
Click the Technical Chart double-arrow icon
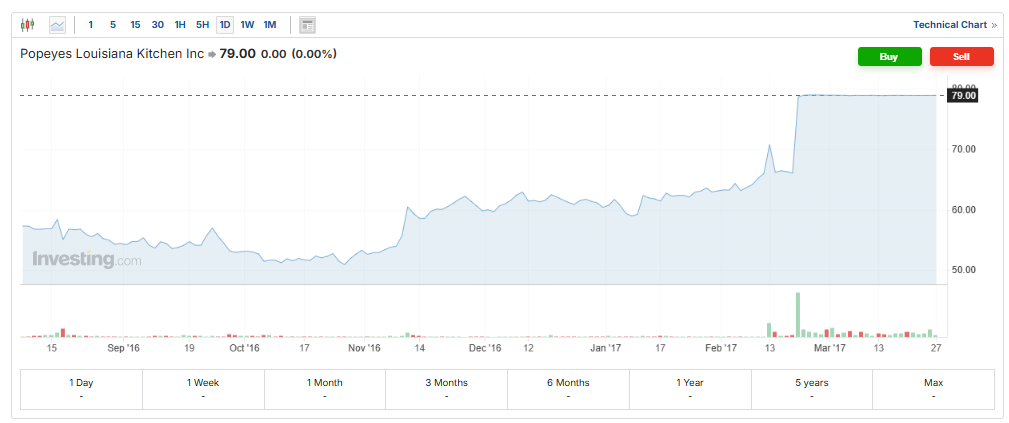click(x=994, y=25)
